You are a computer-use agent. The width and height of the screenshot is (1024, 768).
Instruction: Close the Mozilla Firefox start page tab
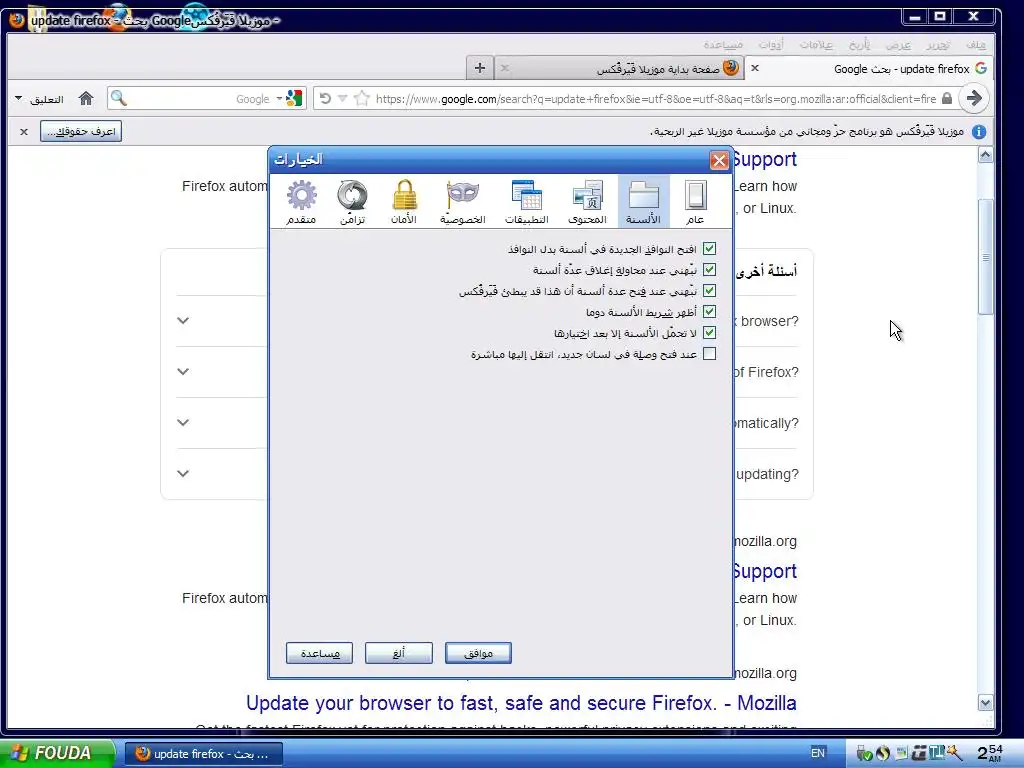[505, 68]
